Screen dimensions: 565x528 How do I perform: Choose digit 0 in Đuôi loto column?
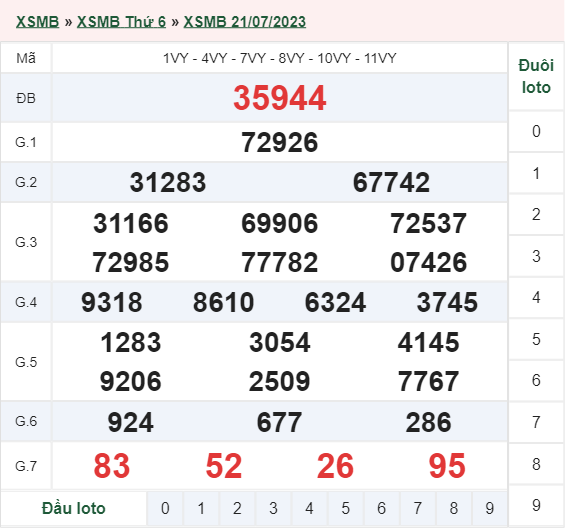coord(536,131)
